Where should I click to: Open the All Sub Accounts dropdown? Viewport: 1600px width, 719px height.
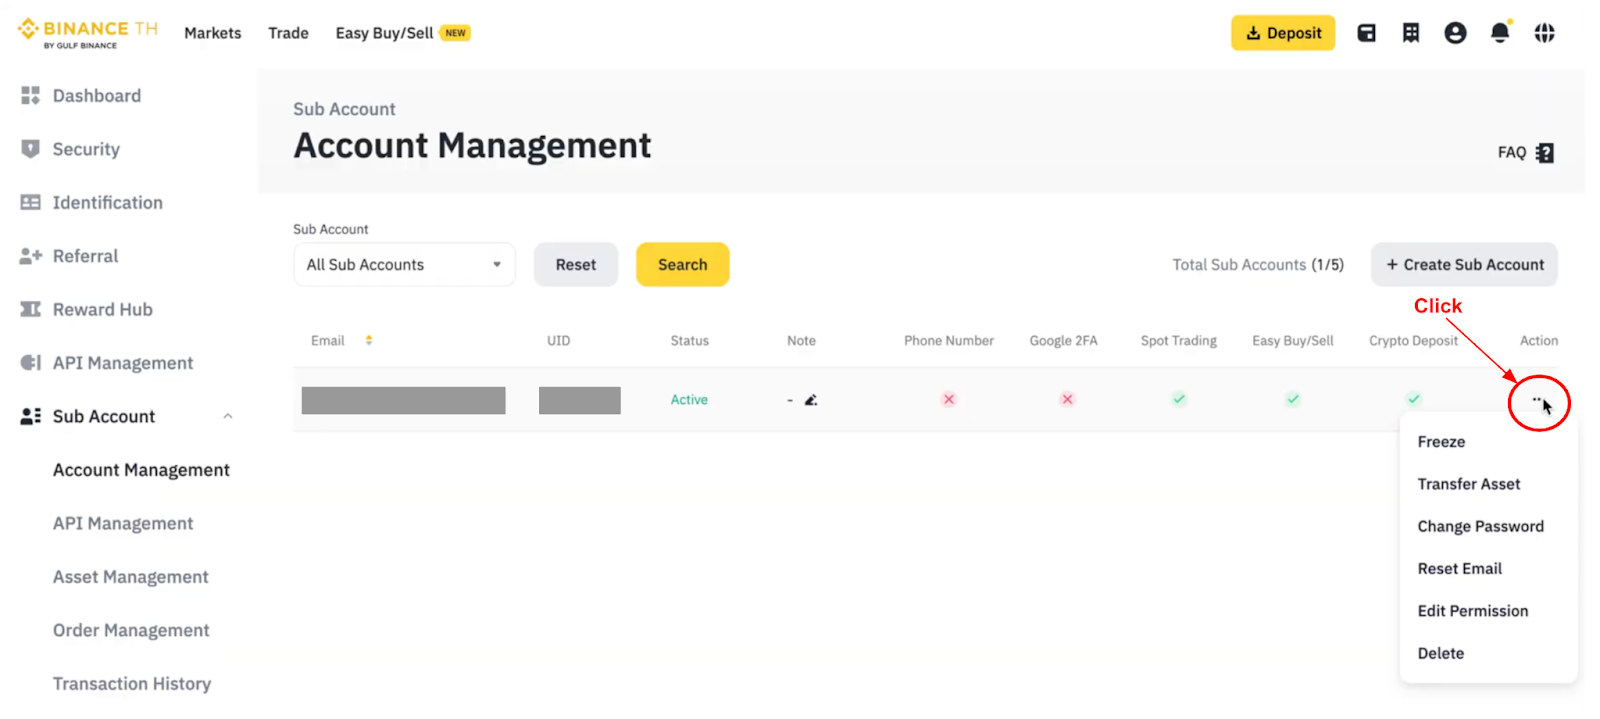click(404, 265)
